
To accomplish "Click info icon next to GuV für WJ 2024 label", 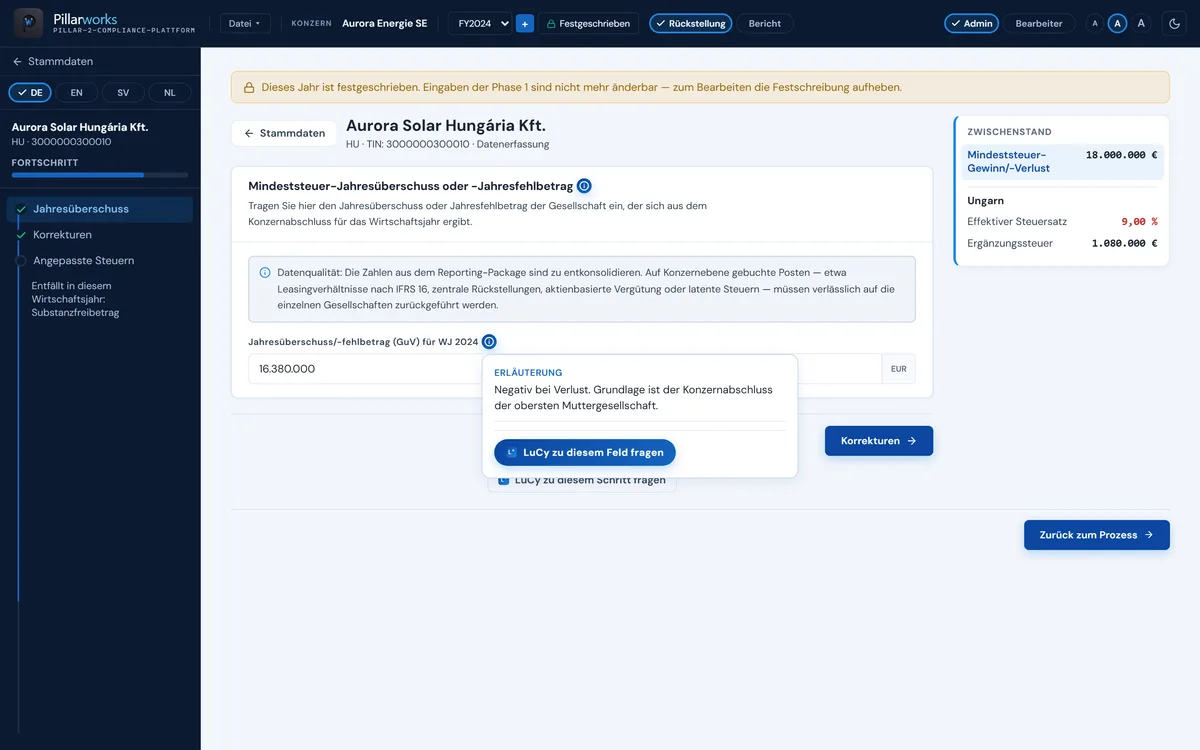I will pos(489,342).
